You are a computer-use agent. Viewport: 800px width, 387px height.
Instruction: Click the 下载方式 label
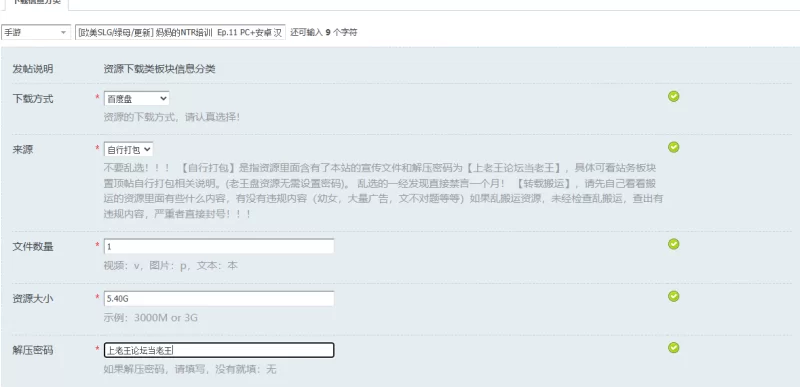pyautogui.click(x=33, y=99)
